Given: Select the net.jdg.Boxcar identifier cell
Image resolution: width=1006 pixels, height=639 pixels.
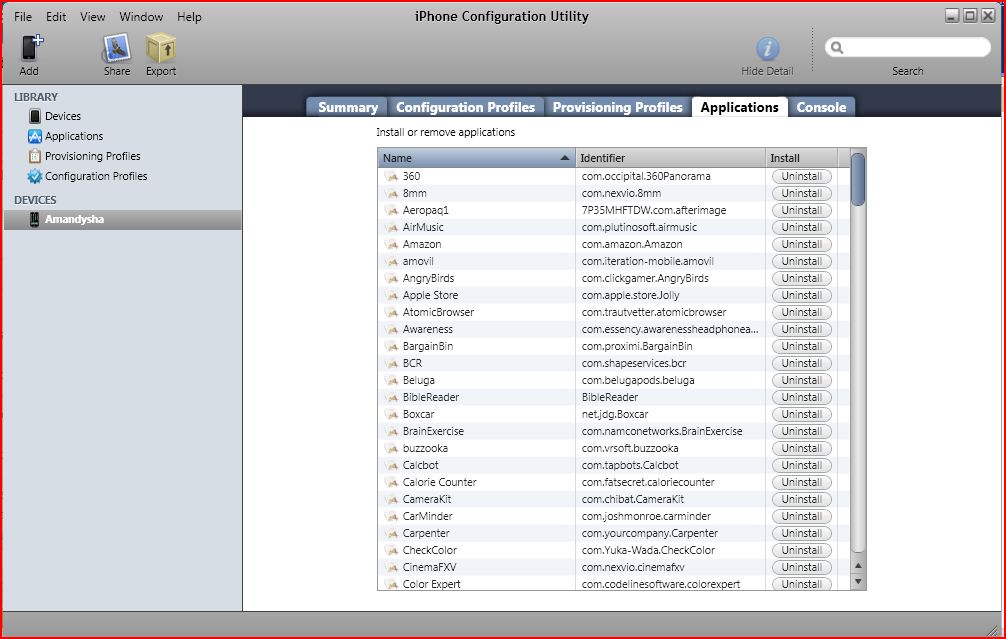Looking at the screenshot, I should pos(670,414).
